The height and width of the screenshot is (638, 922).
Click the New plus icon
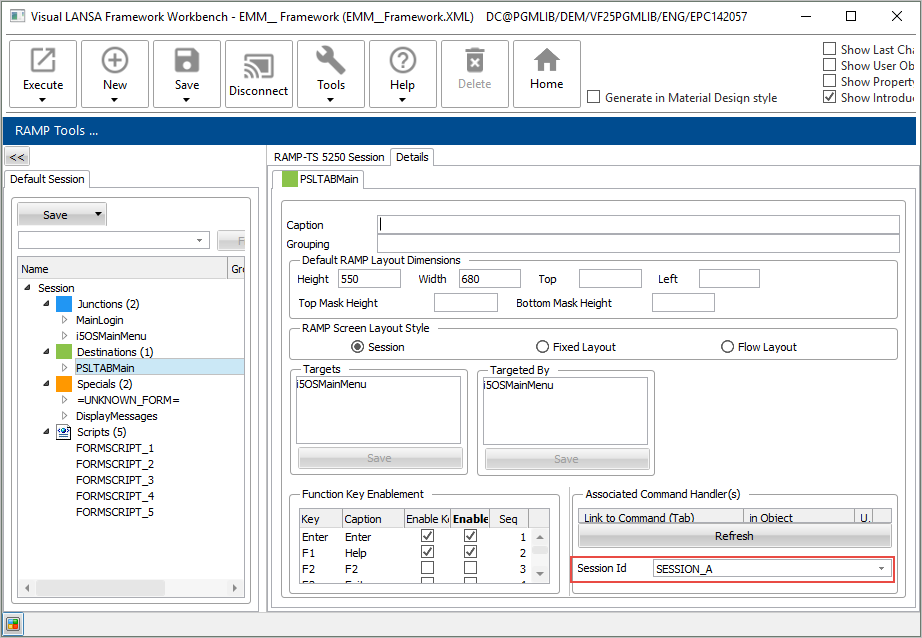[115, 61]
